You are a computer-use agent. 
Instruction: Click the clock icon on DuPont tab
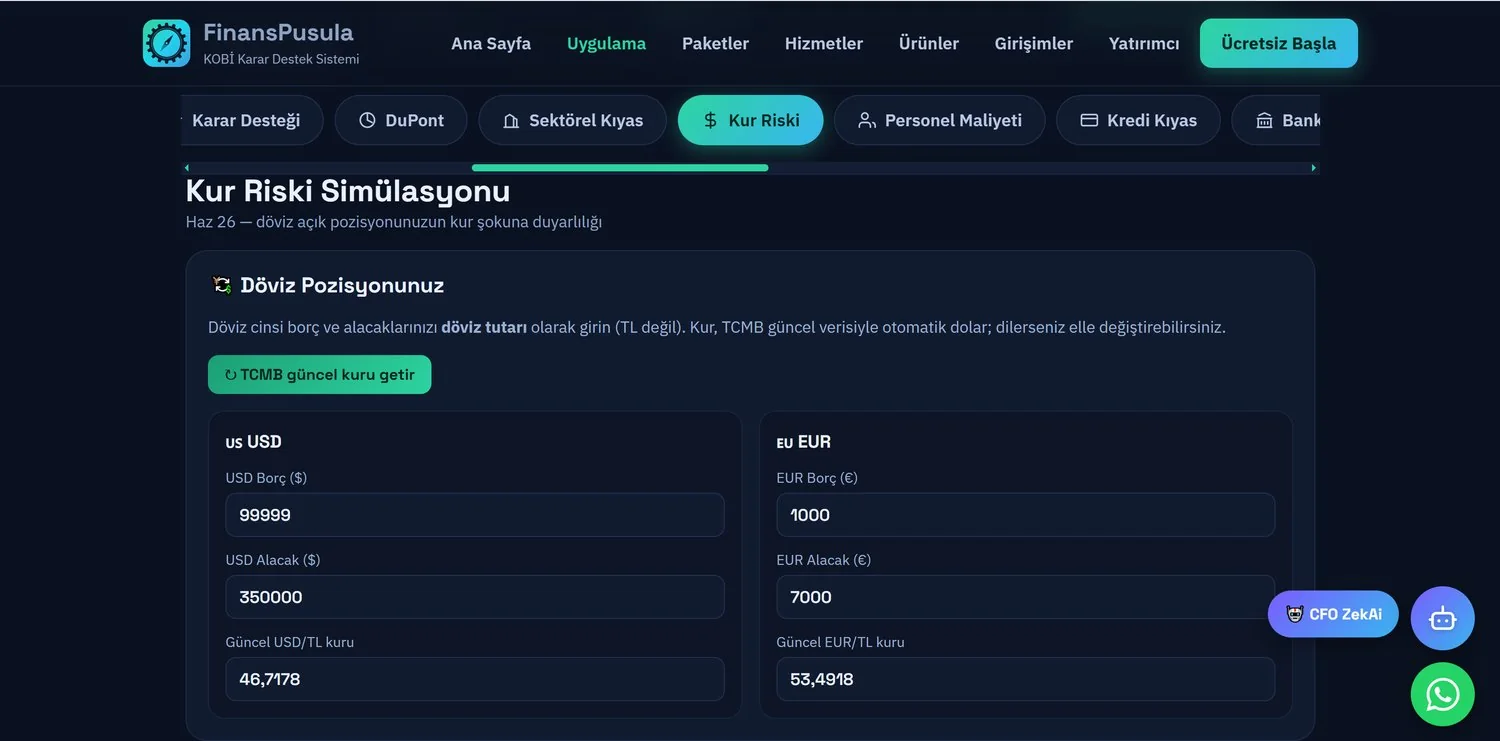pyautogui.click(x=367, y=120)
